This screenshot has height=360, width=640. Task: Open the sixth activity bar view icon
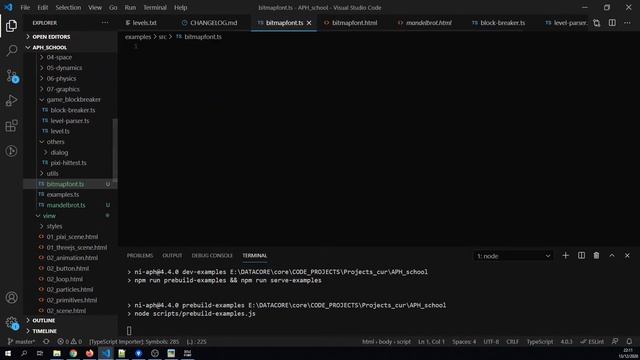pyautogui.click(x=11, y=151)
